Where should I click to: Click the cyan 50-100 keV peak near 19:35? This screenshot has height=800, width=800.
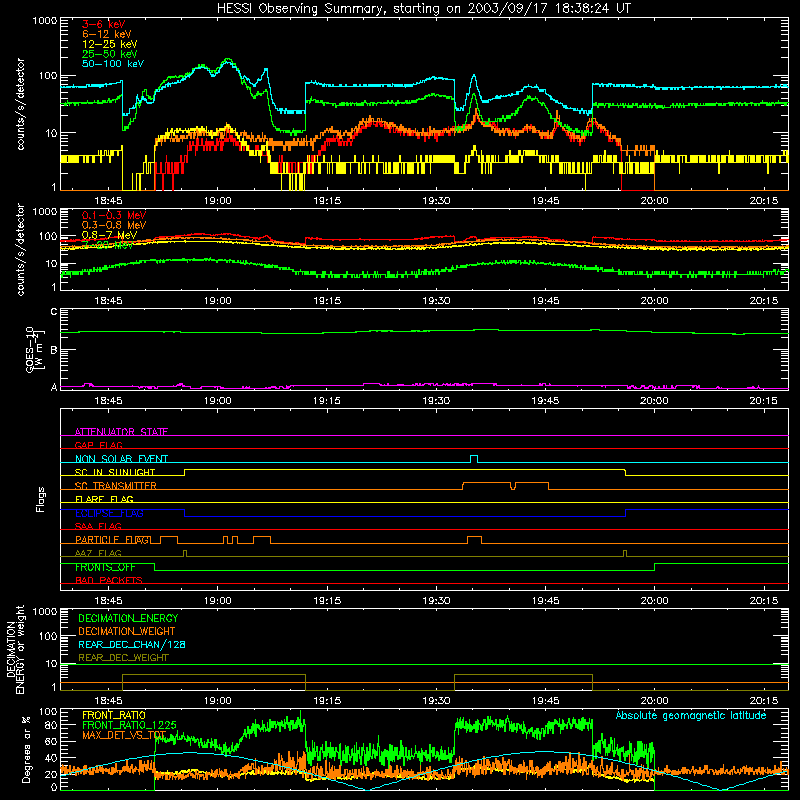[x=474, y=76]
